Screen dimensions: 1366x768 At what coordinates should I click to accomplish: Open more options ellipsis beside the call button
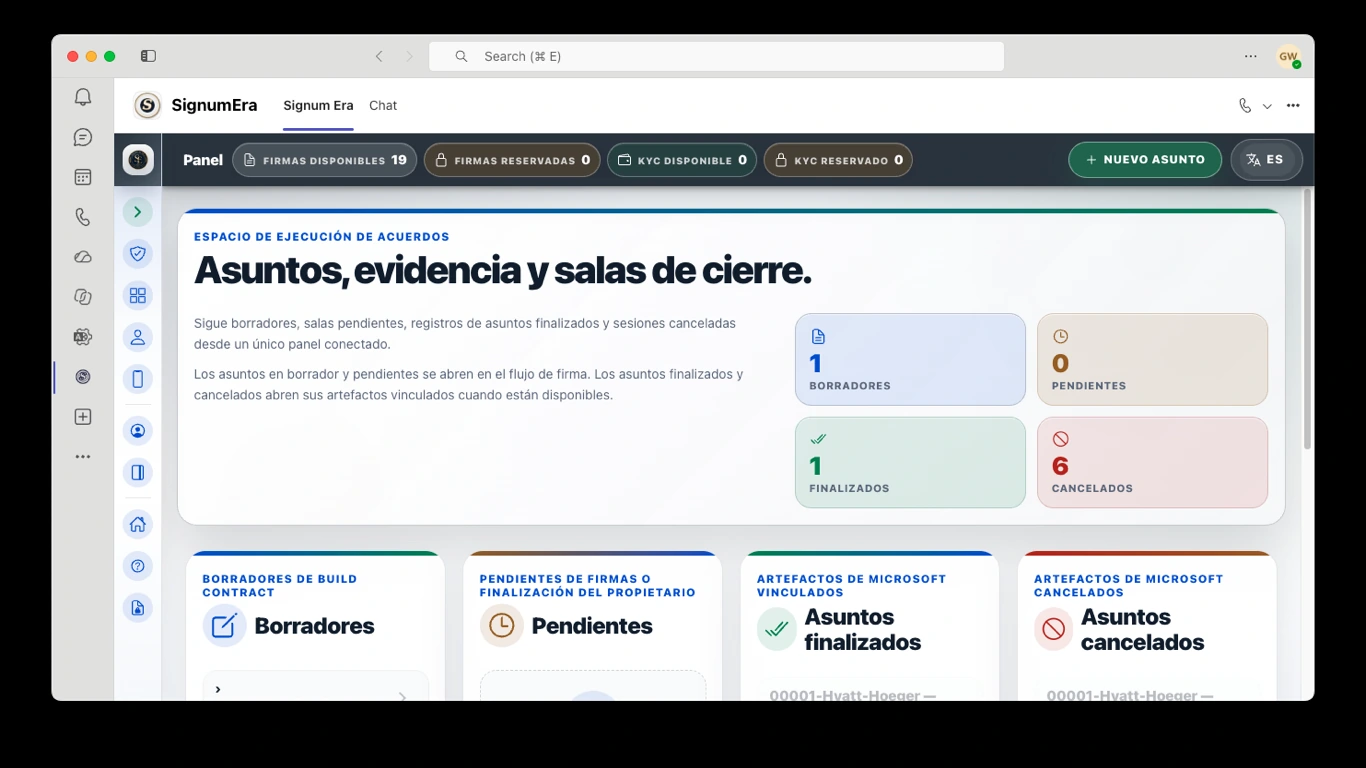pos(1293,106)
